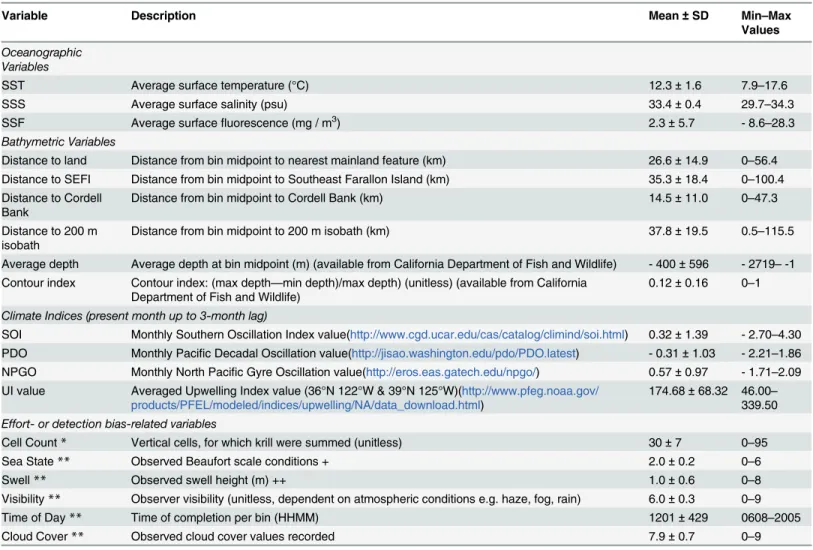Select the 'Oceanographic Variables' section heading
Screen dimensions: 813x550
click(x=41, y=60)
